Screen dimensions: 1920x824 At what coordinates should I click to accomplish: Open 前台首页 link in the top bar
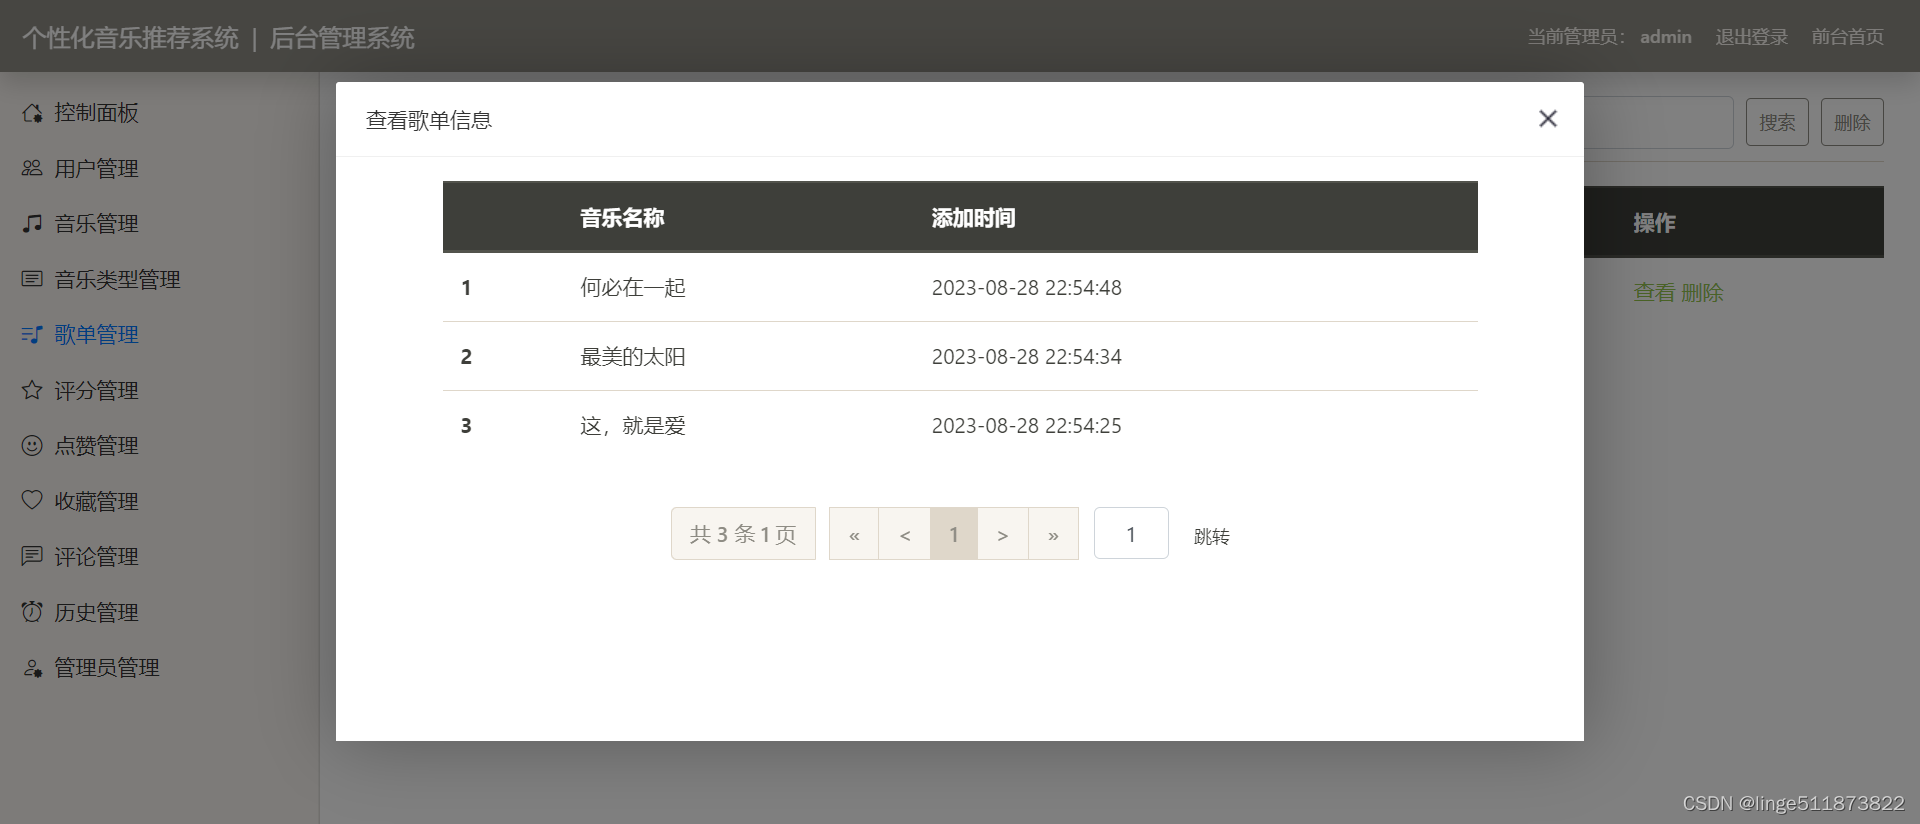1848,37
